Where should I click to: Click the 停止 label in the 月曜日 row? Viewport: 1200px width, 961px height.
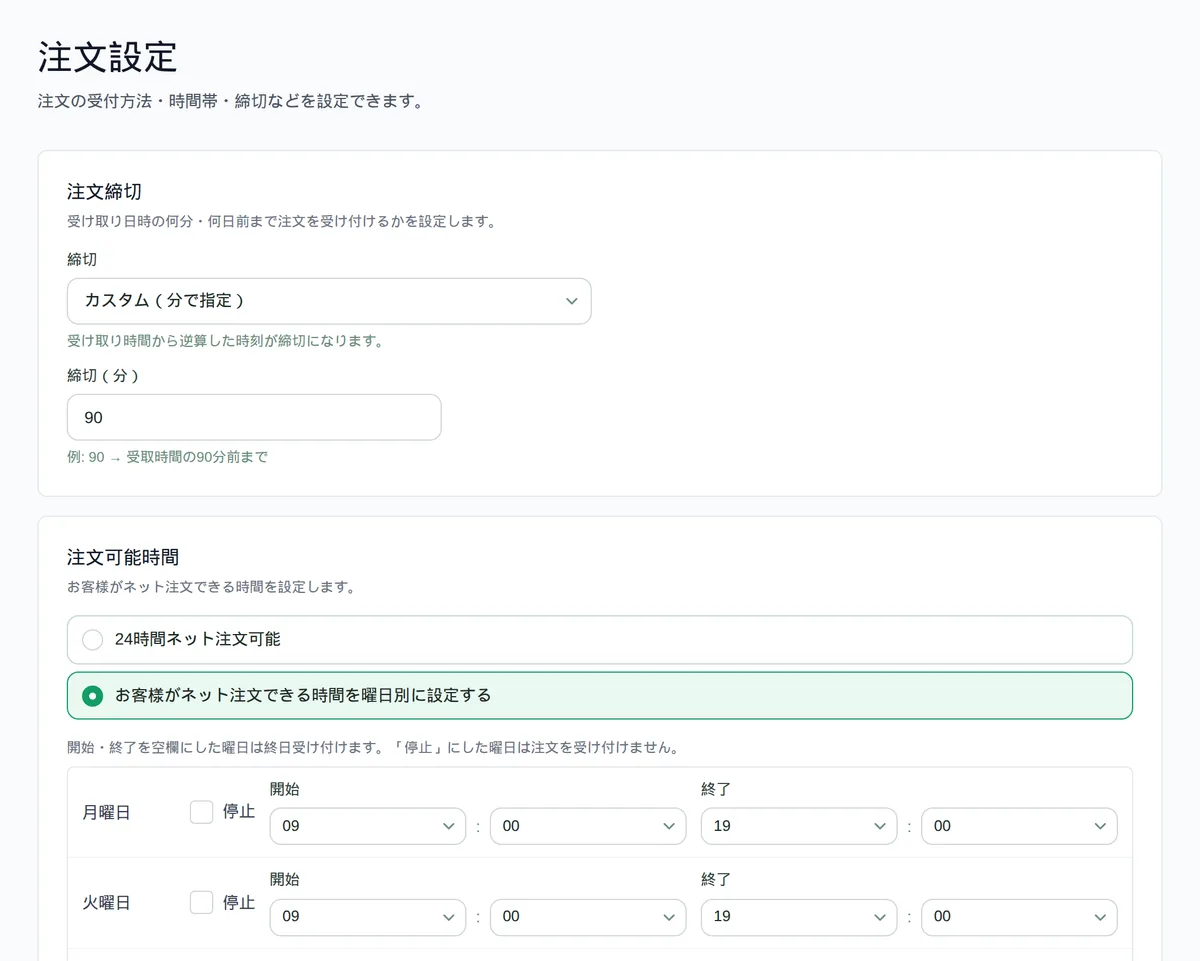(x=239, y=812)
